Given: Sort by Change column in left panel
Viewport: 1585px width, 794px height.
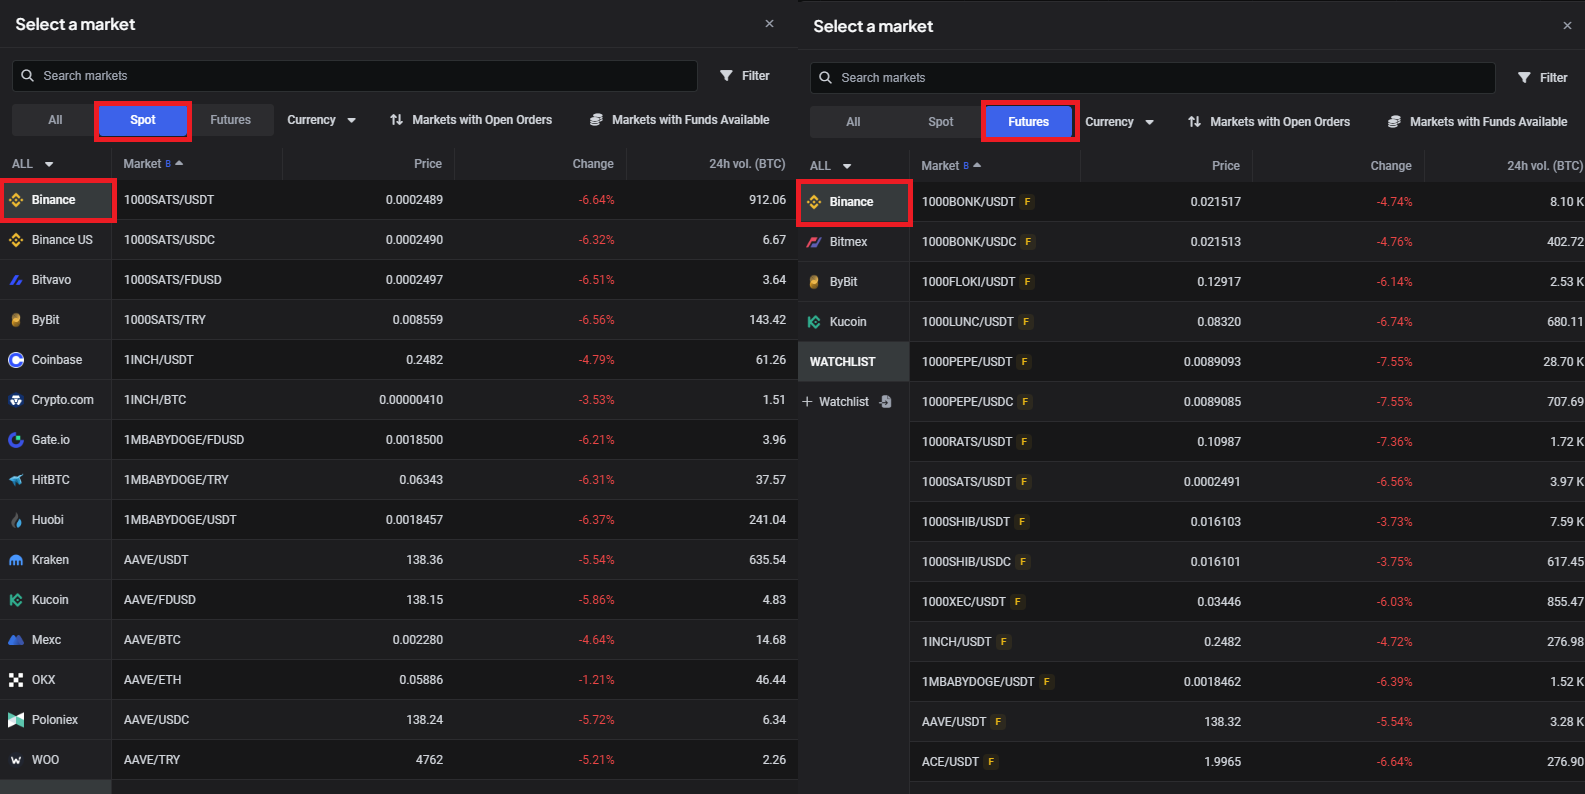Looking at the screenshot, I should pyautogui.click(x=593, y=164).
